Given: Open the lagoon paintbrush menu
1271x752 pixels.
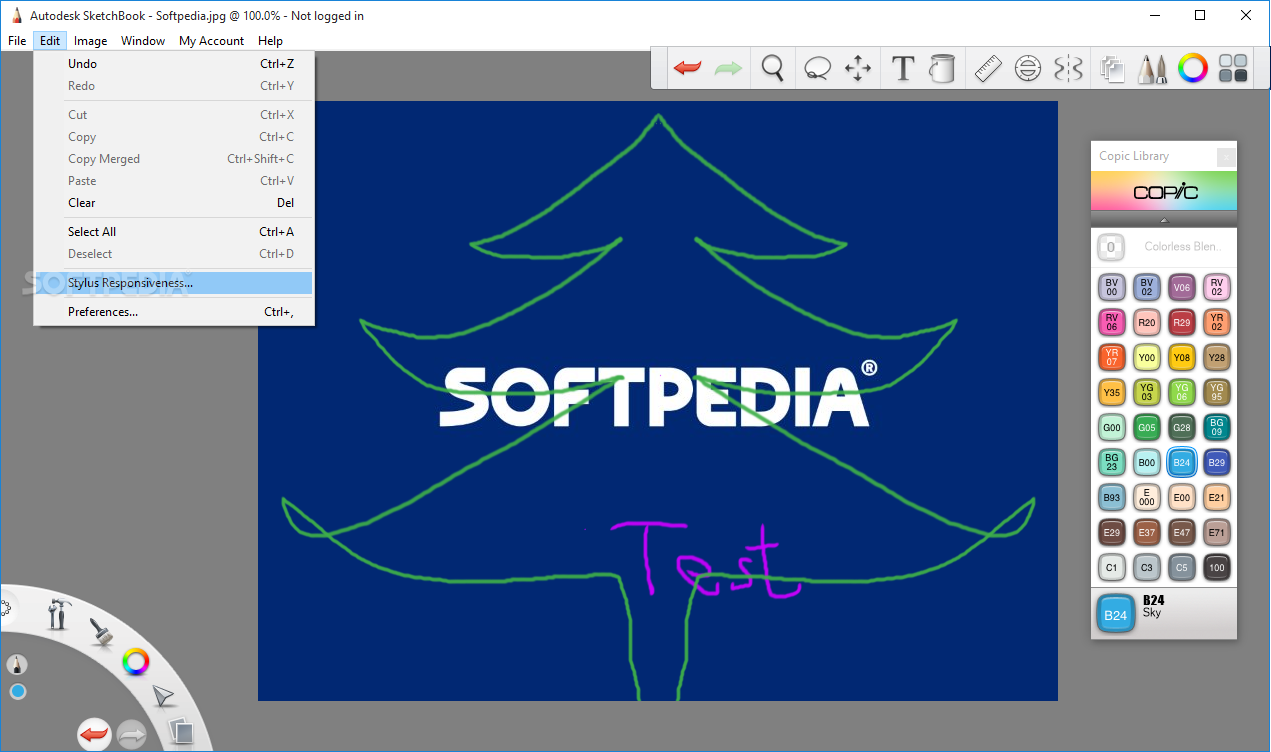Looking at the screenshot, I should [x=100, y=630].
